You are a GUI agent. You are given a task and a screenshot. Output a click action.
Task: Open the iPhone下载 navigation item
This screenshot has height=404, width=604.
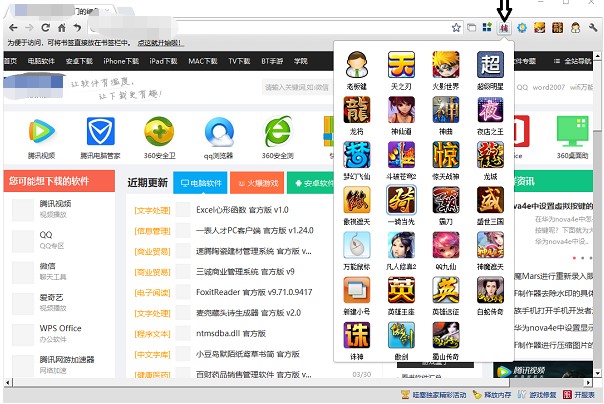point(121,61)
